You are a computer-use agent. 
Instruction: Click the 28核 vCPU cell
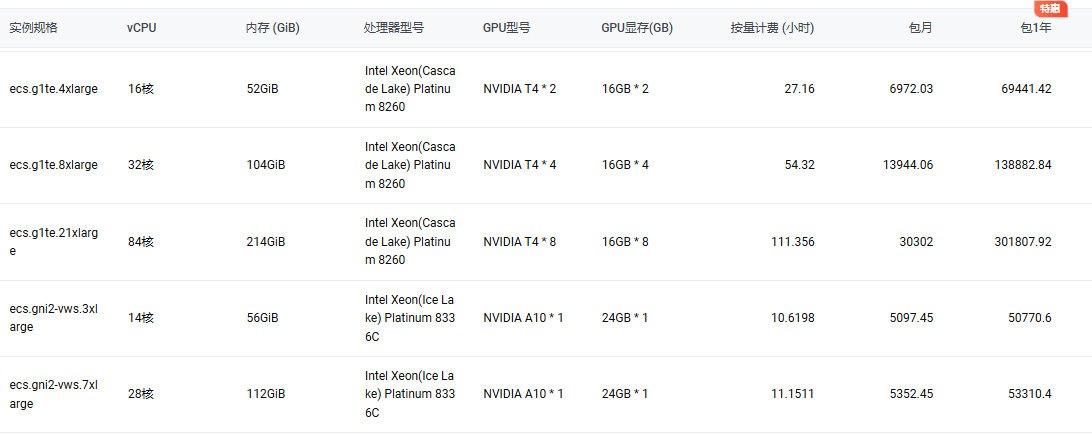tap(141, 394)
